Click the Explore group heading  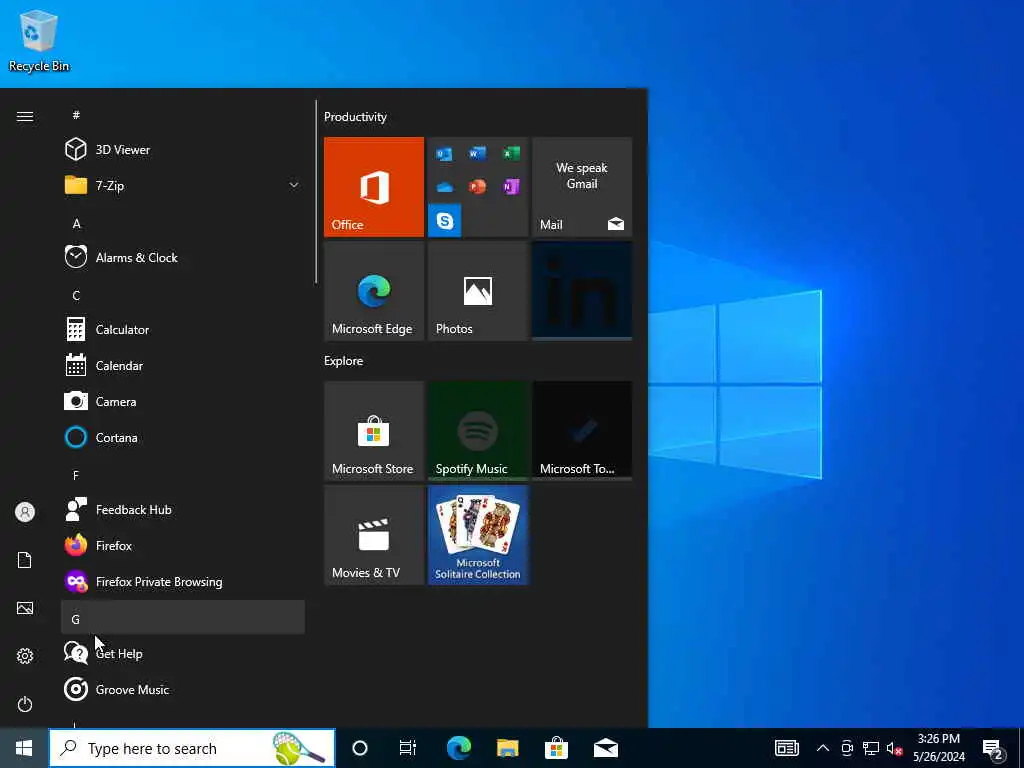tap(344, 360)
